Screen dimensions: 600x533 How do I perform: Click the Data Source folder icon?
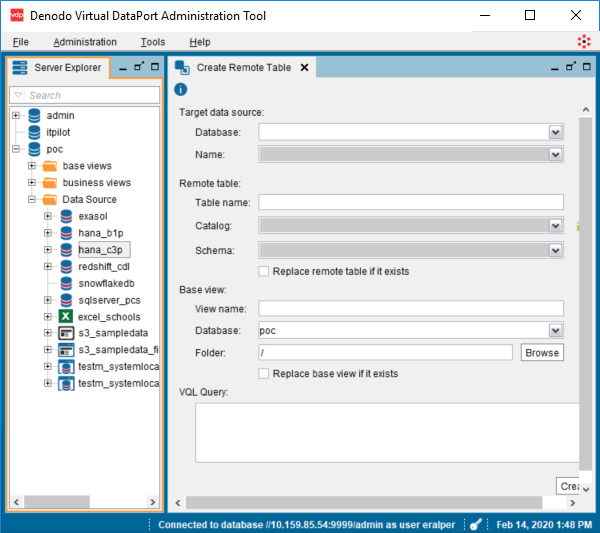tap(50, 200)
